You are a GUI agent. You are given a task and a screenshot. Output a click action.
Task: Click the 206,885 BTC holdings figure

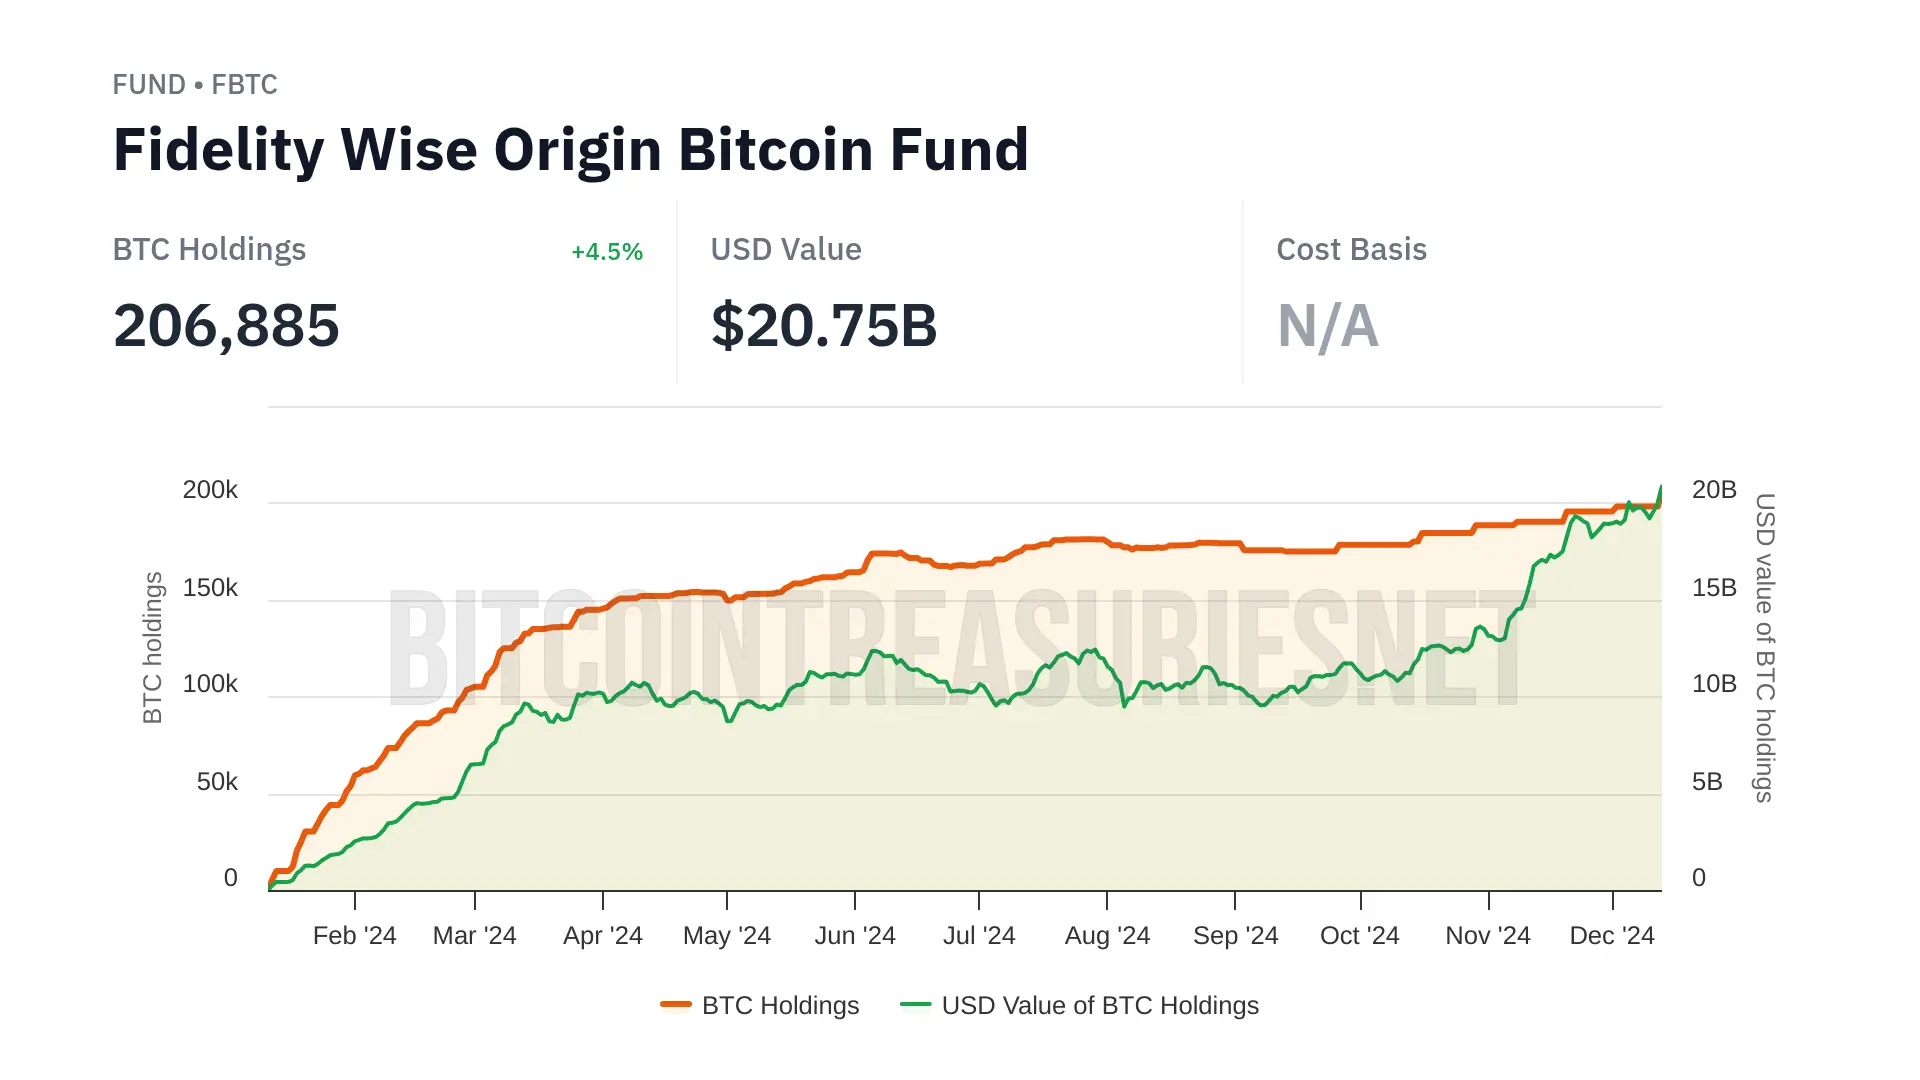click(226, 326)
